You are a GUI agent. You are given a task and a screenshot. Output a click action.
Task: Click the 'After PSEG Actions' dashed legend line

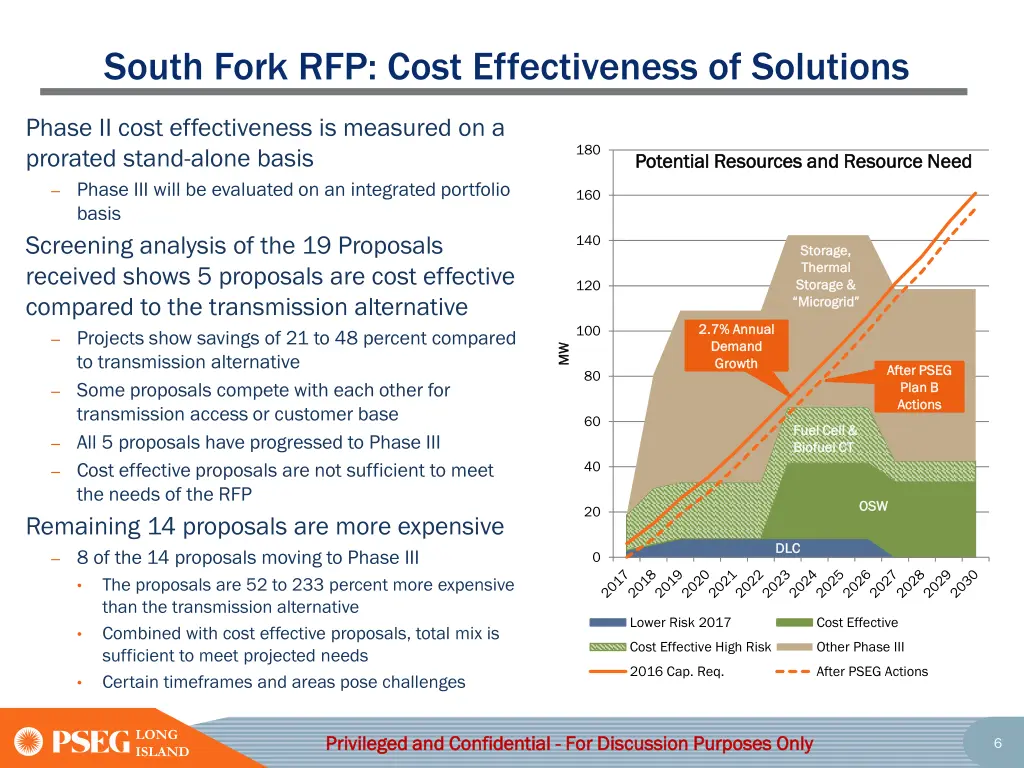click(x=794, y=671)
